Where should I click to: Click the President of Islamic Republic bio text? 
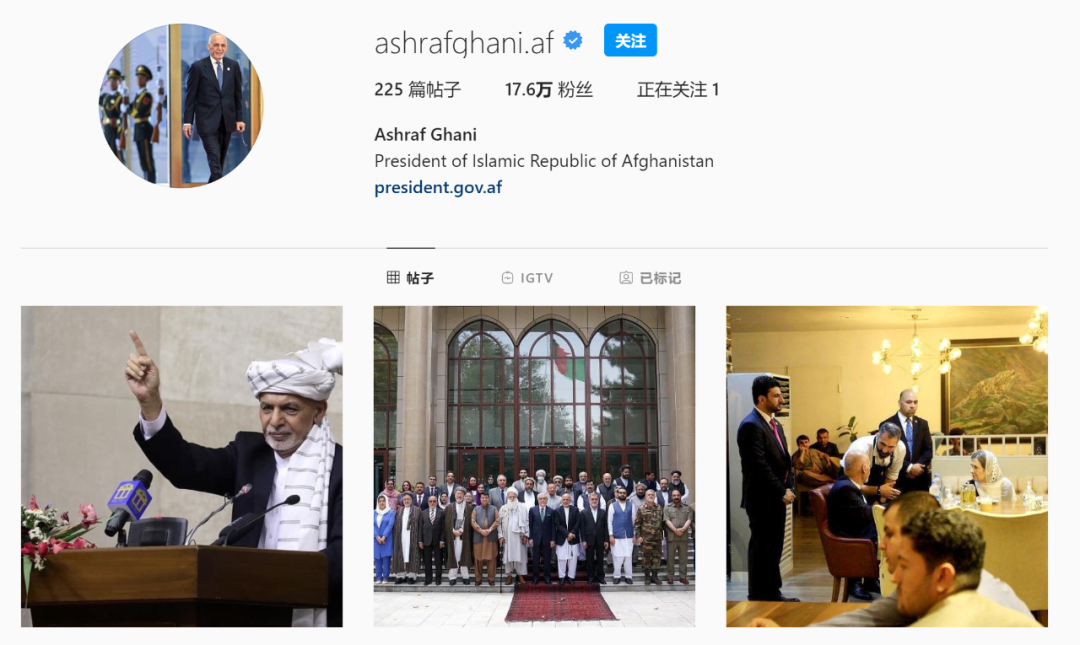coord(544,161)
